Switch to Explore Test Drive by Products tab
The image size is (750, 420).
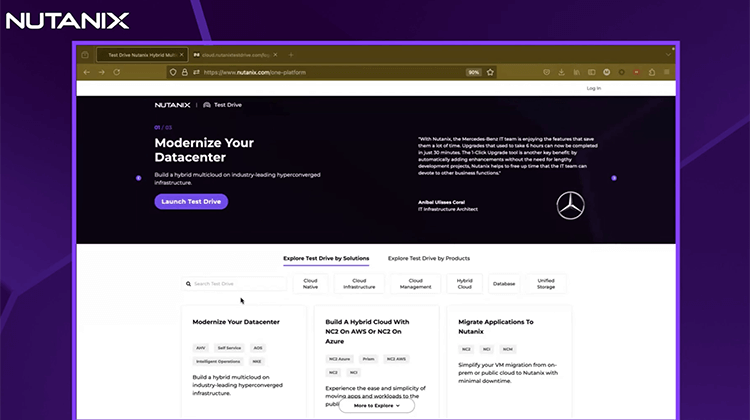(x=428, y=258)
